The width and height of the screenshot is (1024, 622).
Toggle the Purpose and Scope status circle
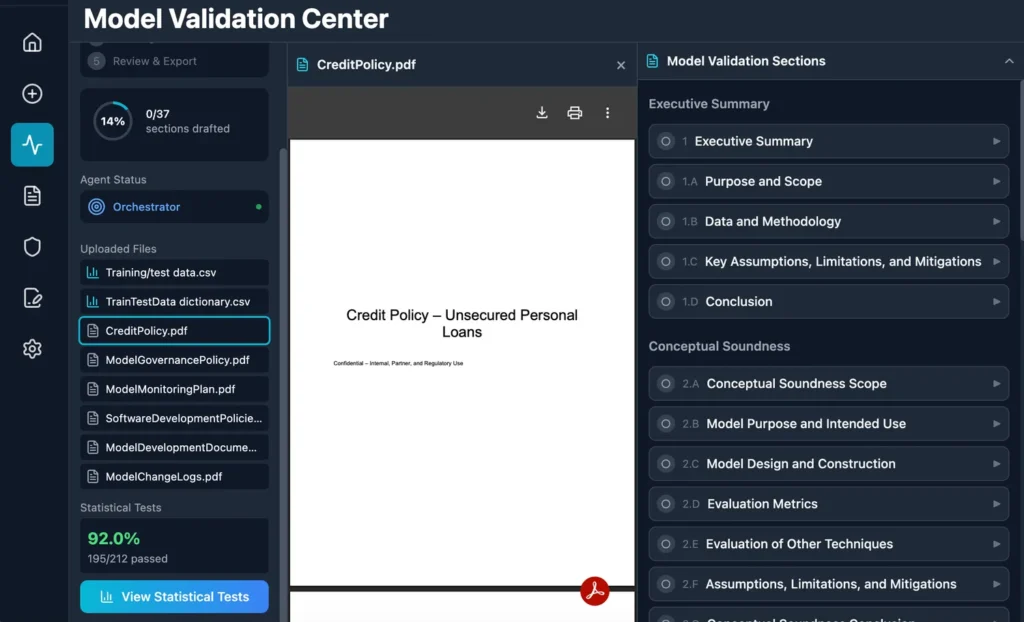[x=666, y=182]
